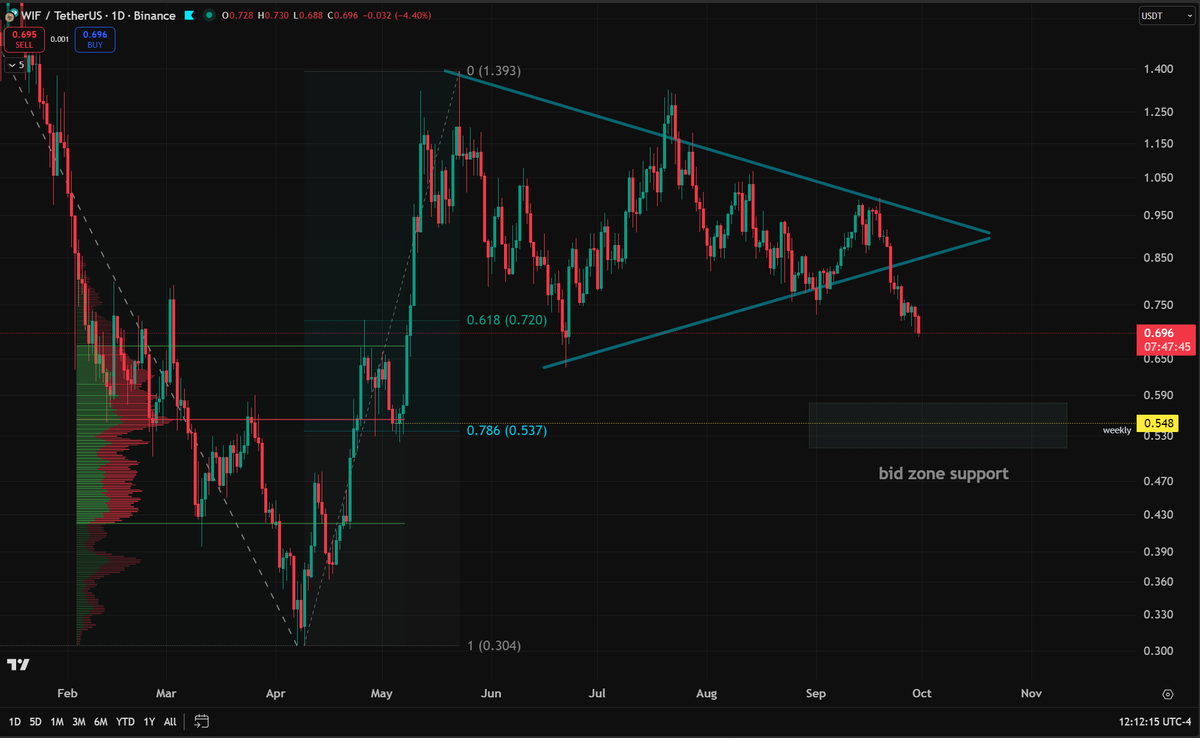Click the Nov date on time axis
This screenshot has height=738, width=1200.
coord(1030,692)
